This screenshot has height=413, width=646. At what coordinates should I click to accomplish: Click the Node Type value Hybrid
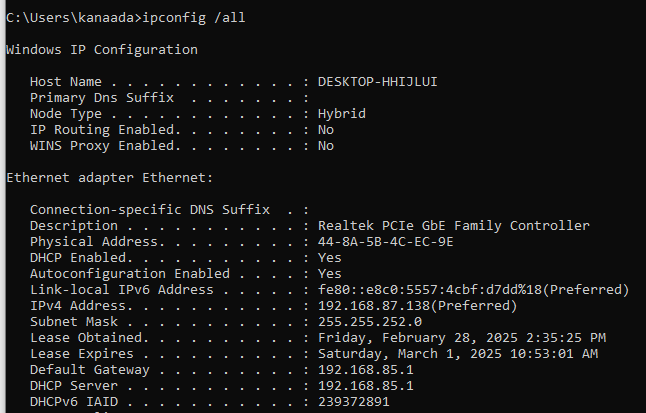tap(342, 113)
